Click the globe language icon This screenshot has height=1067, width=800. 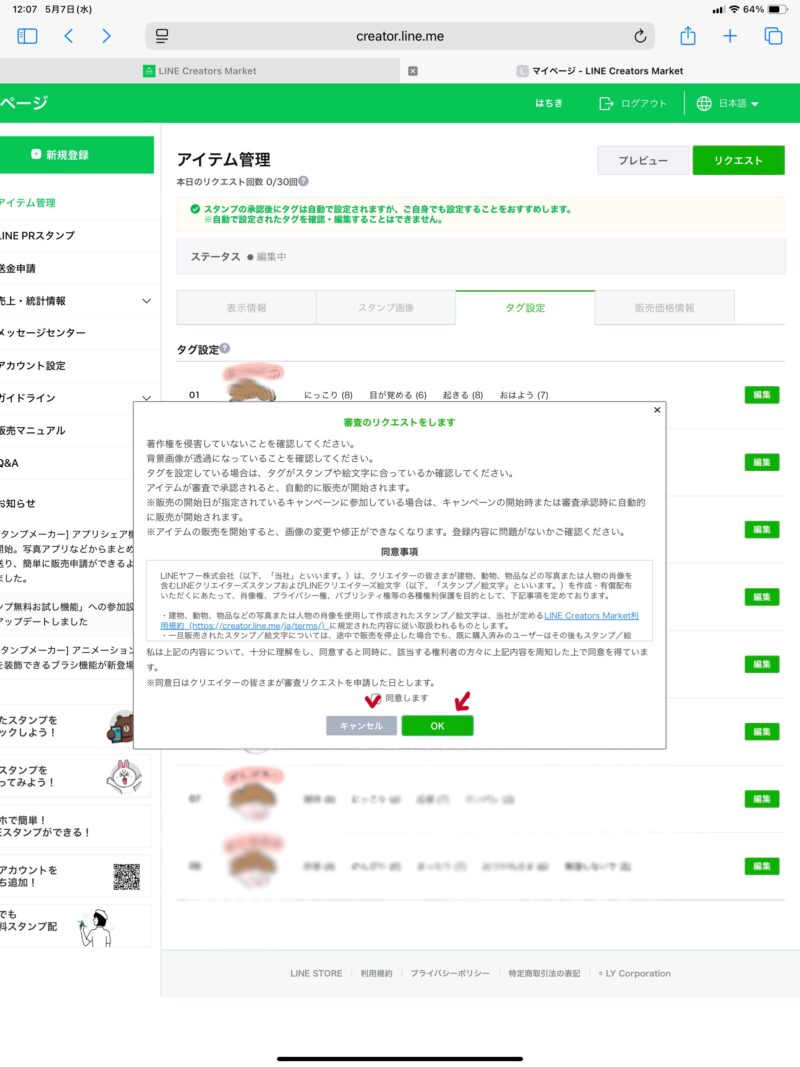point(704,103)
